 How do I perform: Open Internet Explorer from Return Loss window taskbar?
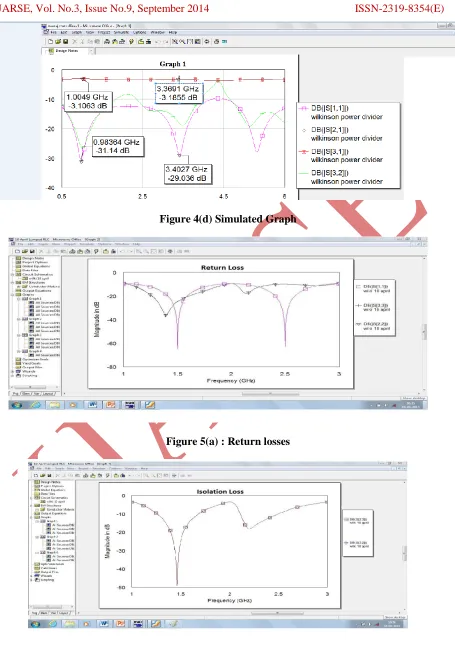36,405
